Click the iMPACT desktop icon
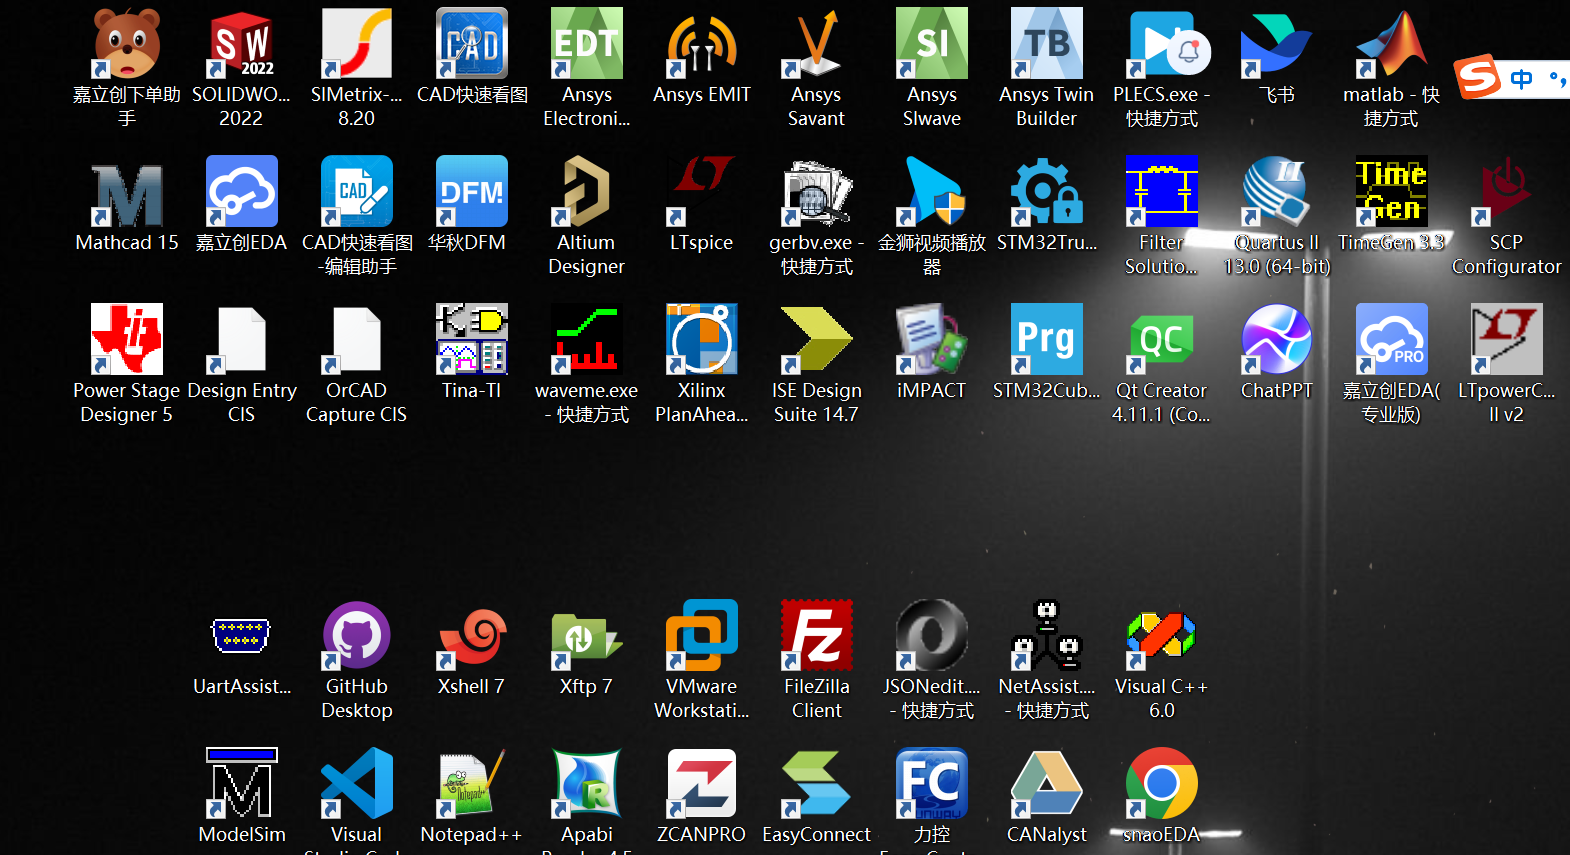 (931, 340)
